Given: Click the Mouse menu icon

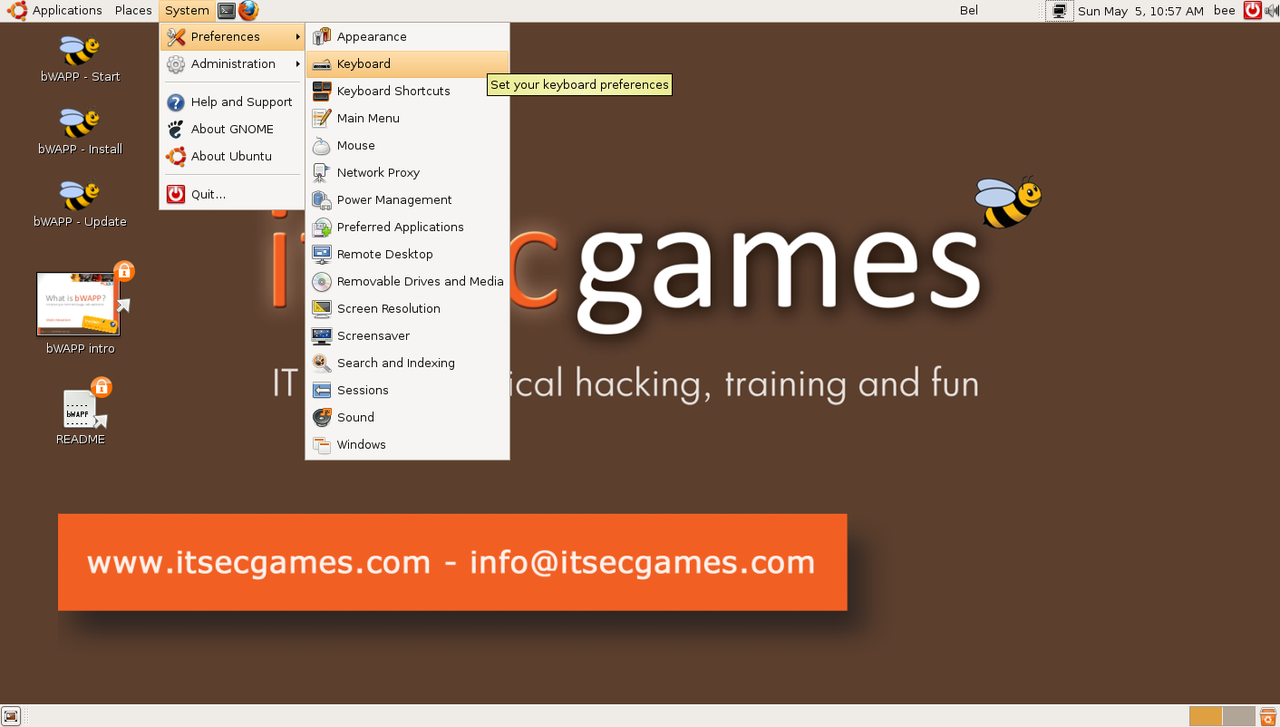Looking at the screenshot, I should 321,145.
